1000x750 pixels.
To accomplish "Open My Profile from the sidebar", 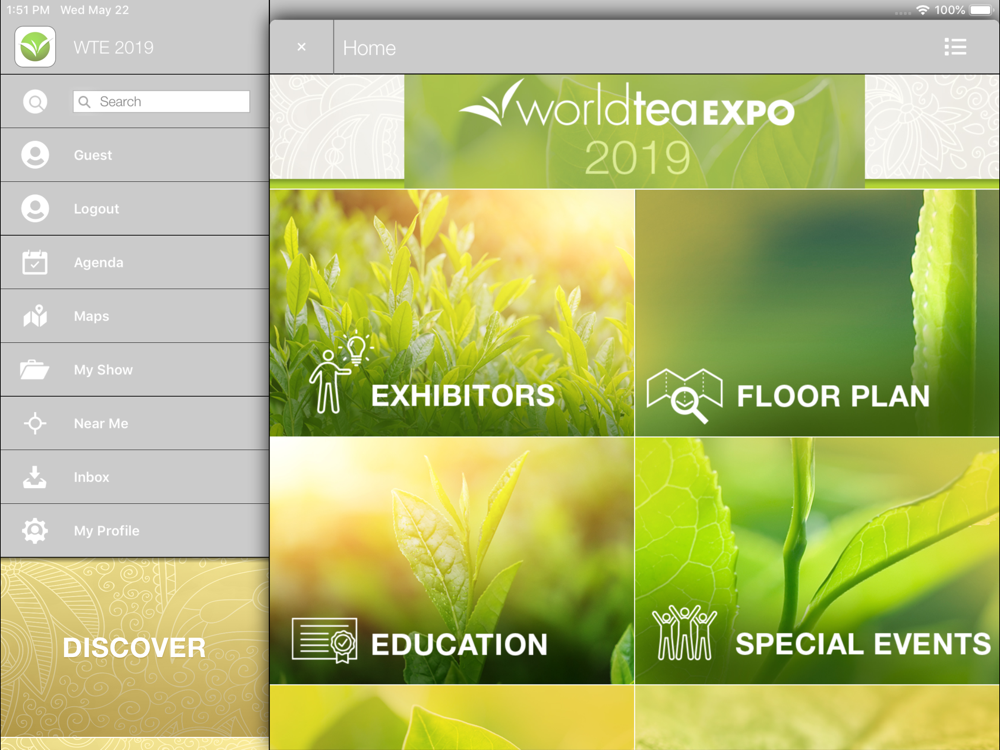I will 135,530.
